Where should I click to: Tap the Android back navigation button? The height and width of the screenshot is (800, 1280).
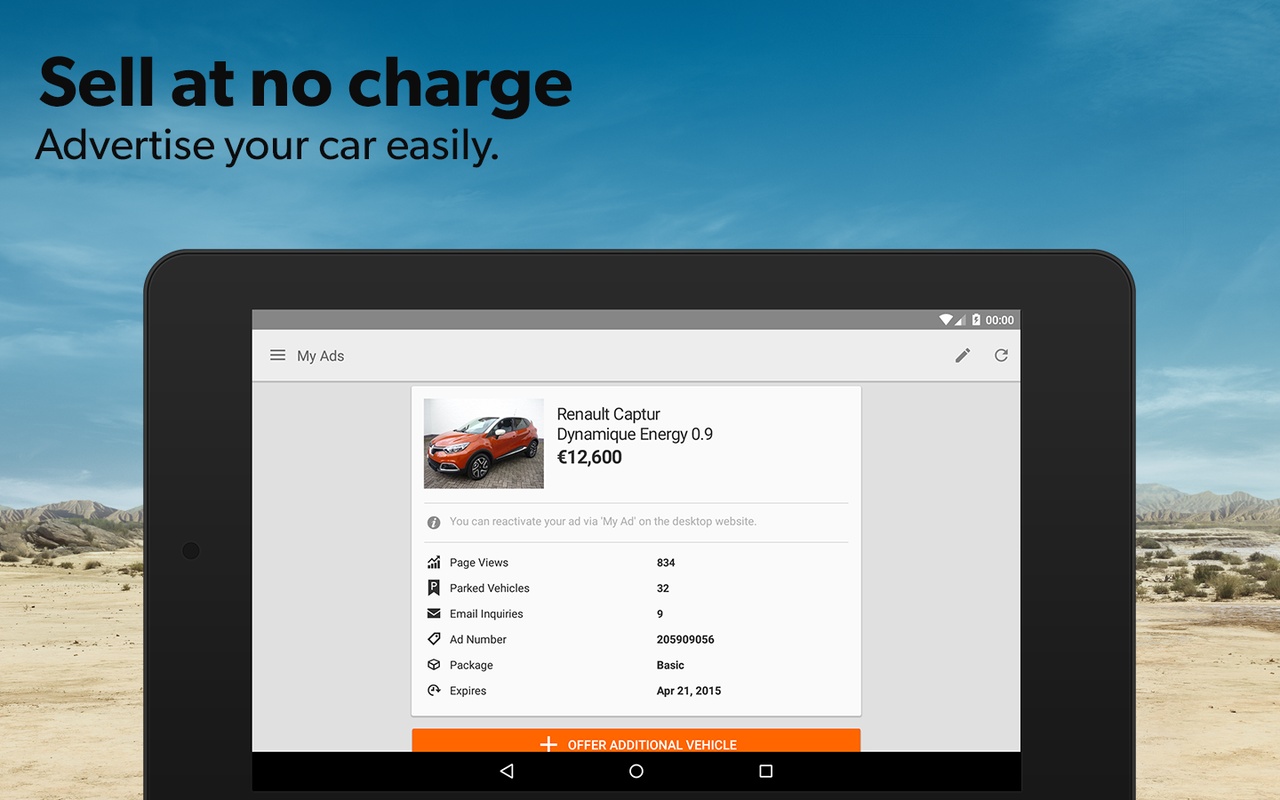[507, 771]
